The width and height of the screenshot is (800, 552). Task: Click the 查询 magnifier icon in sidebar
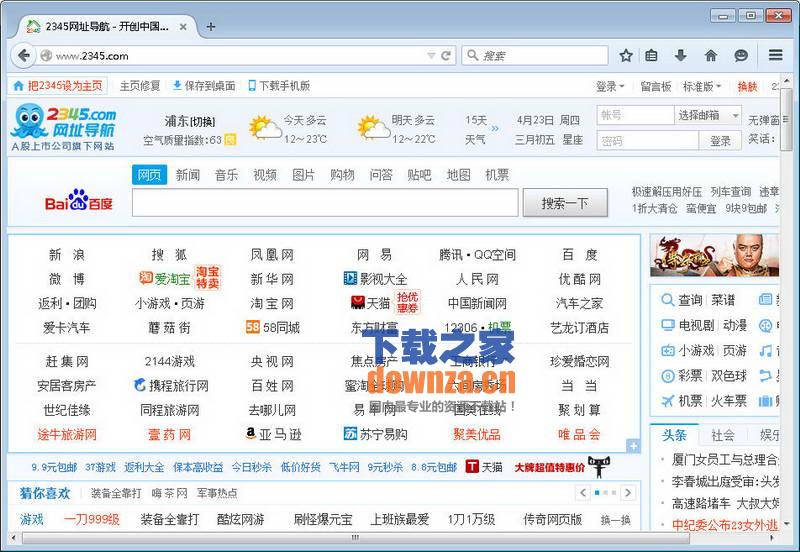(667, 300)
